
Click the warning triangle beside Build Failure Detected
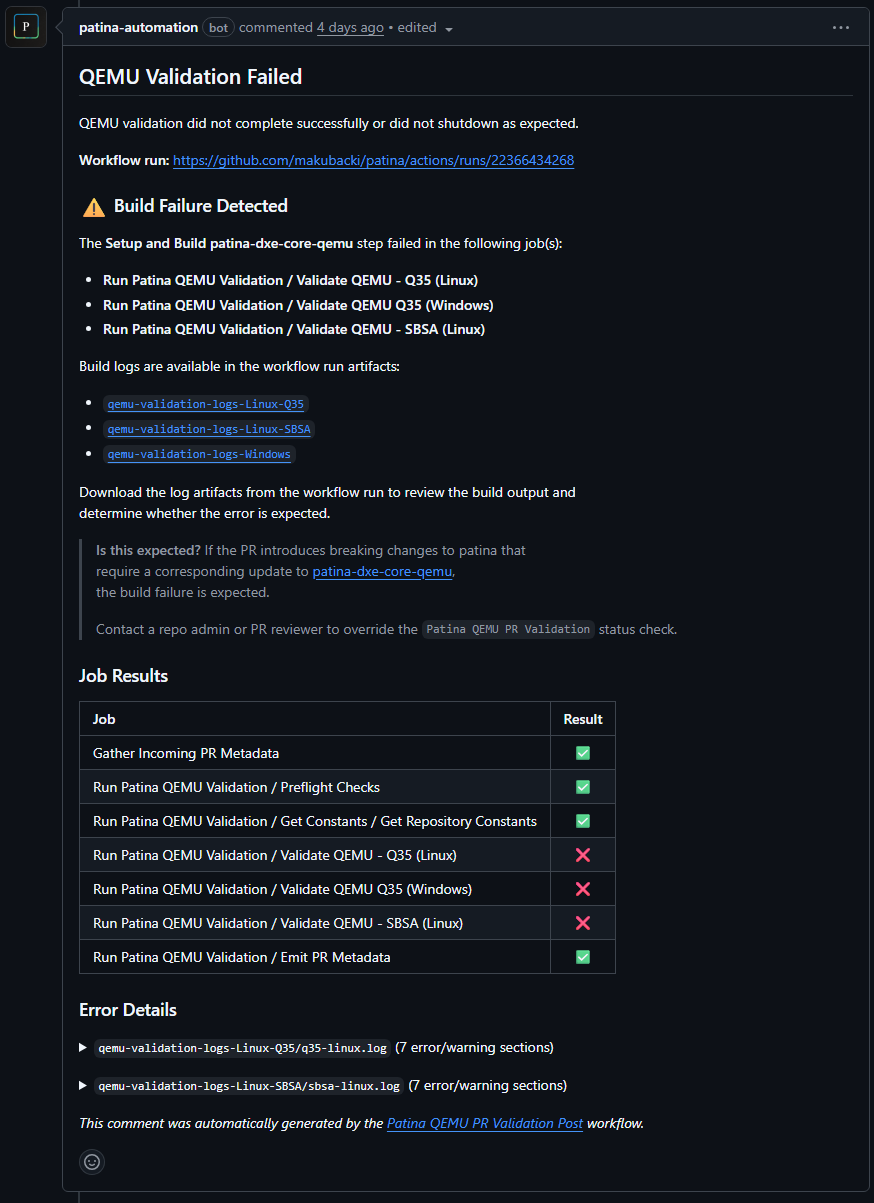click(93, 207)
